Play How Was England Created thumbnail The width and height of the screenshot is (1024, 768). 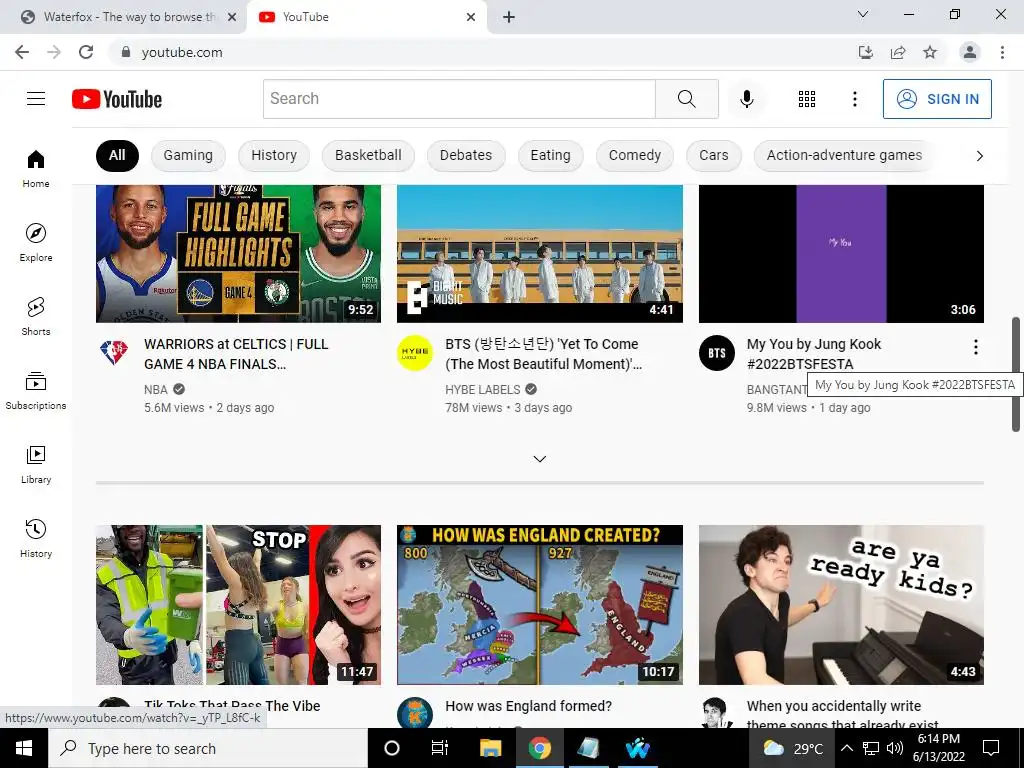pos(540,605)
